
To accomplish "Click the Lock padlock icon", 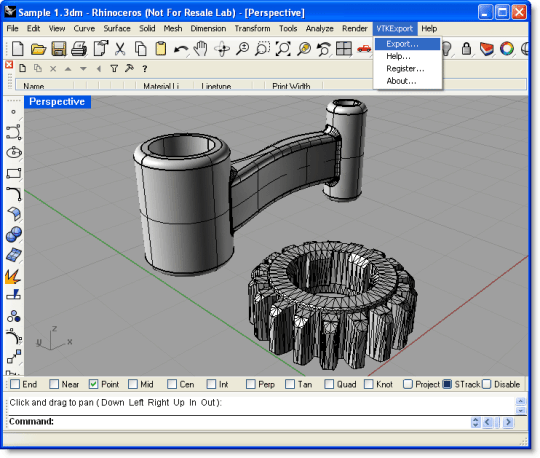I will tap(466, 49).
